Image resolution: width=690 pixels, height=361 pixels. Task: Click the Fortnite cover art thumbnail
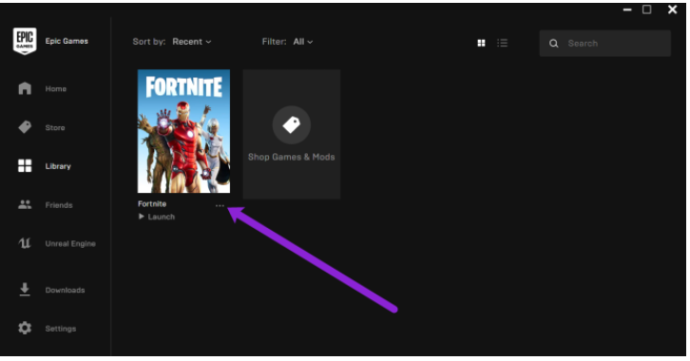point(184,131)
